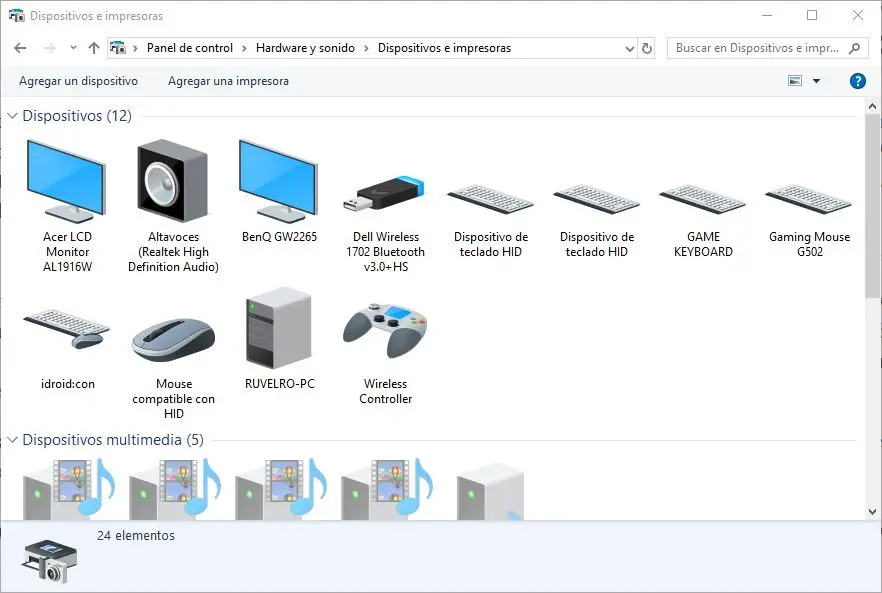The width and height of the screenshot is (882, 593).
Task: Click the change view icon
Action: pos(795,81)
